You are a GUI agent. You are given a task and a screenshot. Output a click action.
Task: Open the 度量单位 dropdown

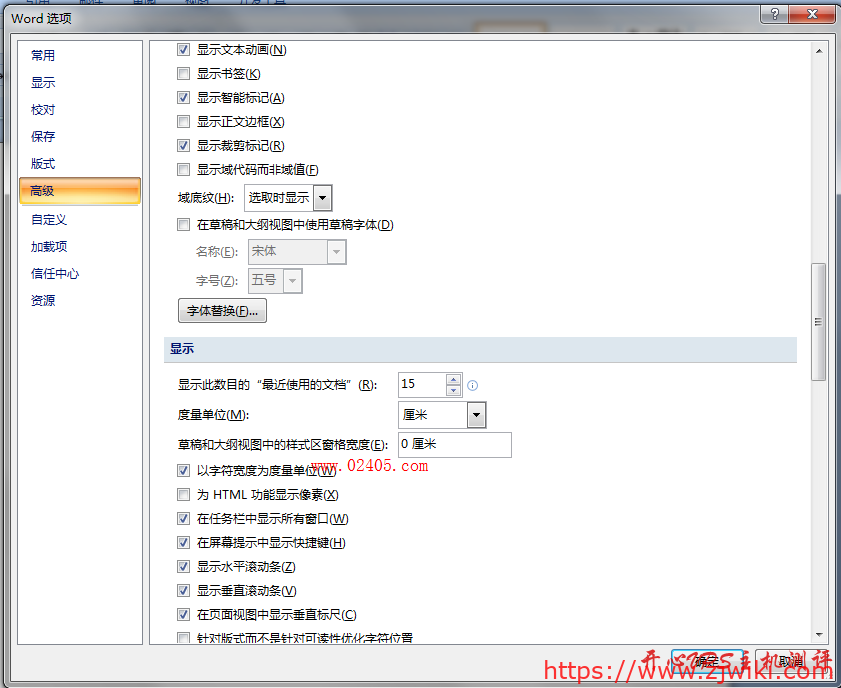point(475,414)
